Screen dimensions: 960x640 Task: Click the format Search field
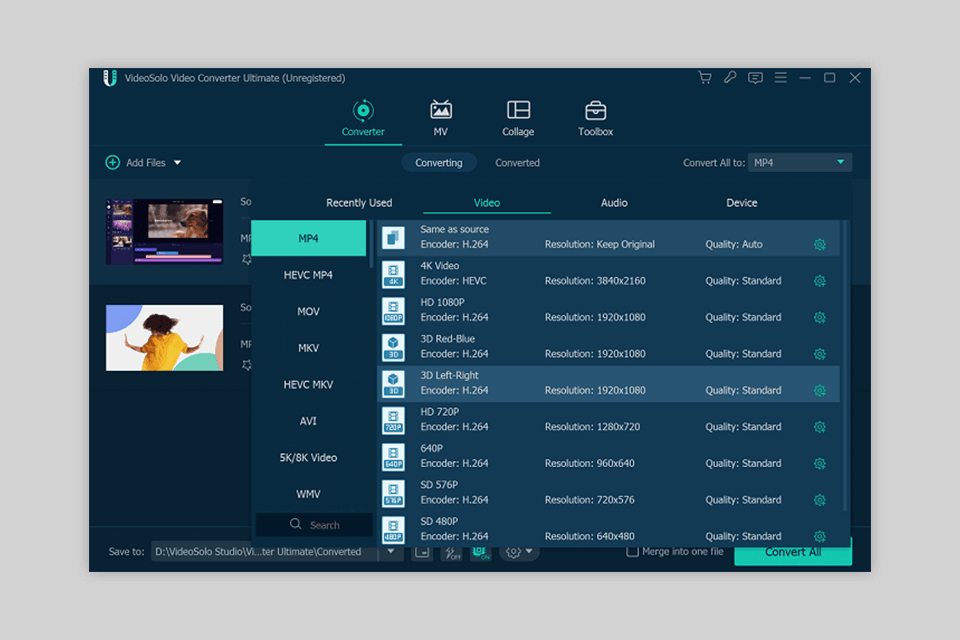click(314, 525)
